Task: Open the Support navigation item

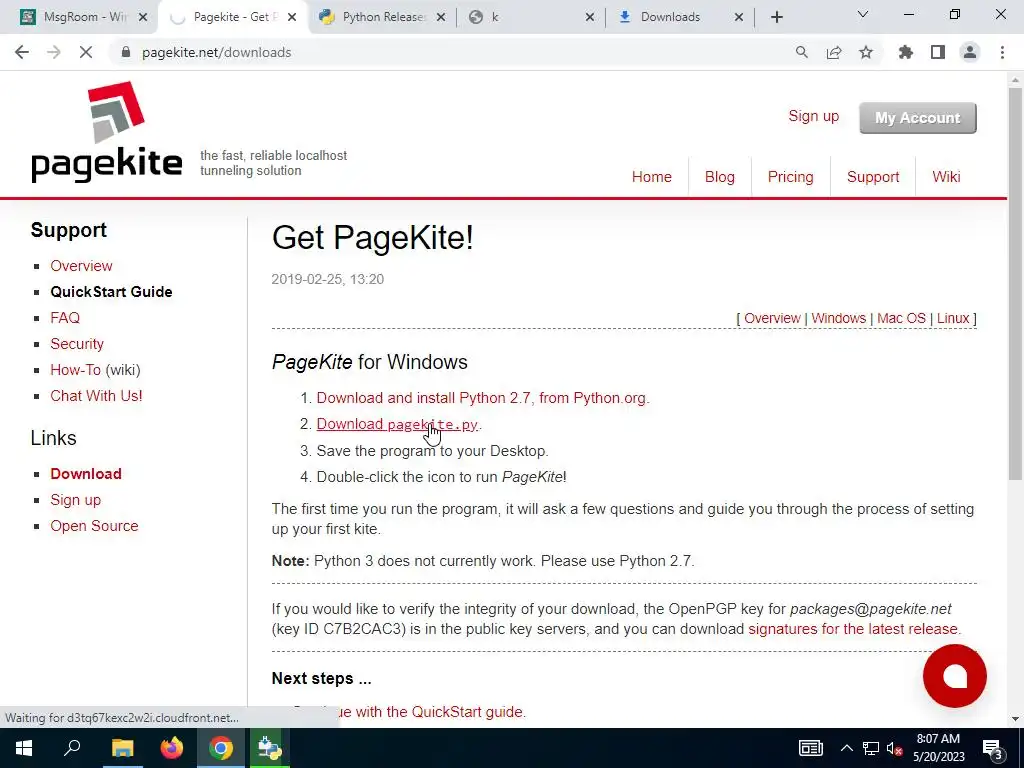Action: coord(872,177)
